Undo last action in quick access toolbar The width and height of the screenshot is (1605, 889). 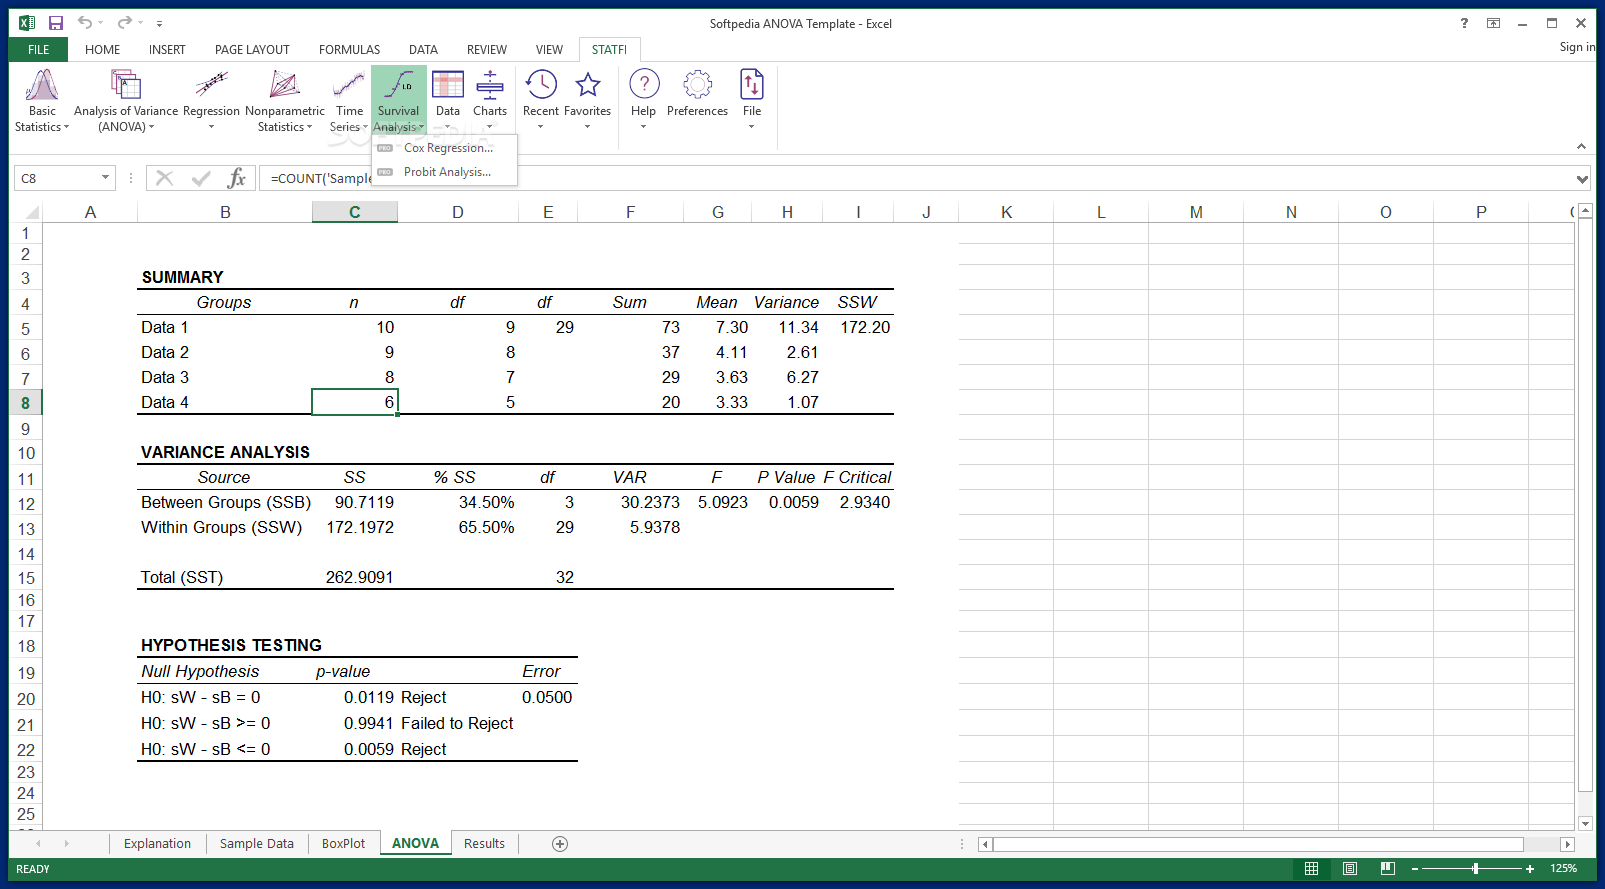click(x=85, y=23)
